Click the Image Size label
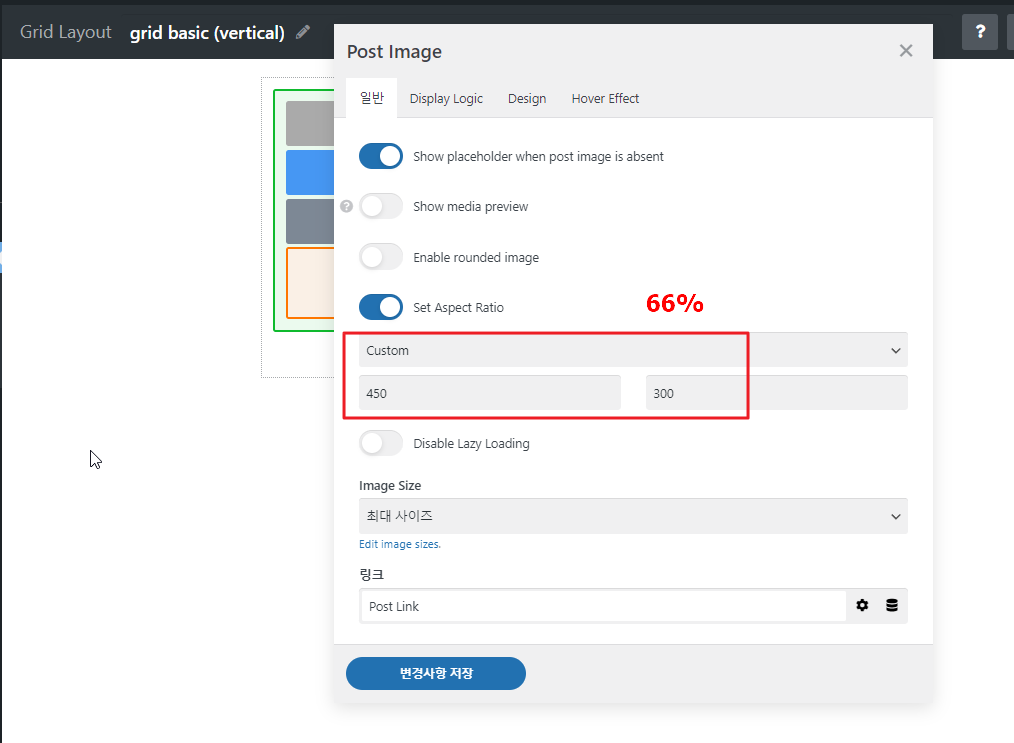1014x743 pixels. (x=390, y=485)
